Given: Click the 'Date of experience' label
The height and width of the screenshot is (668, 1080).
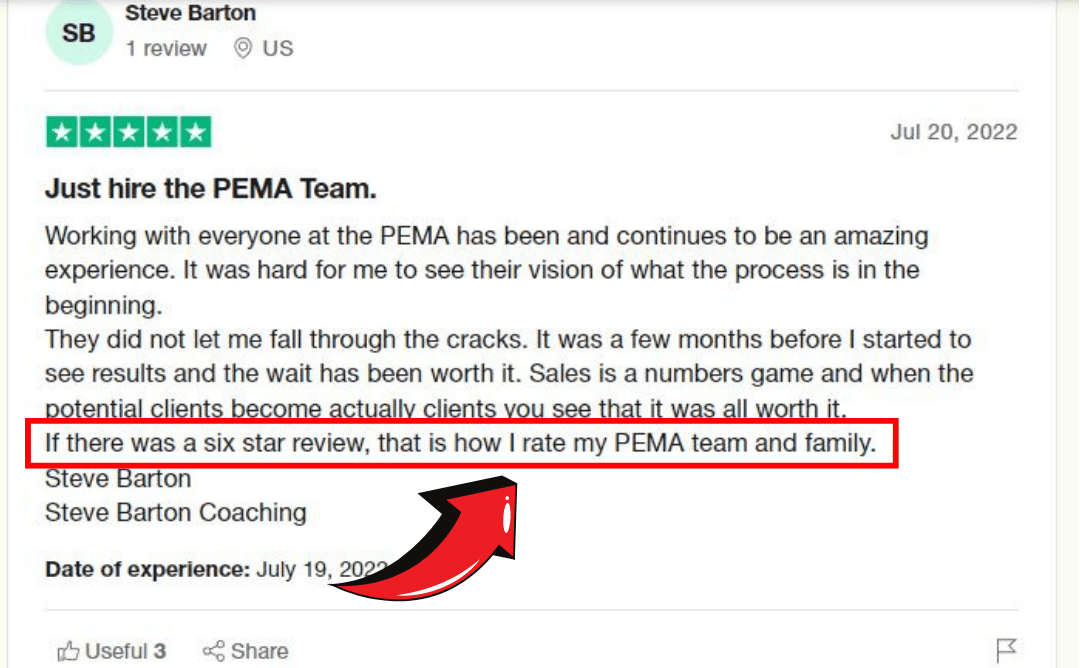Looking at the screenshot, I should (x=147, y=570).
